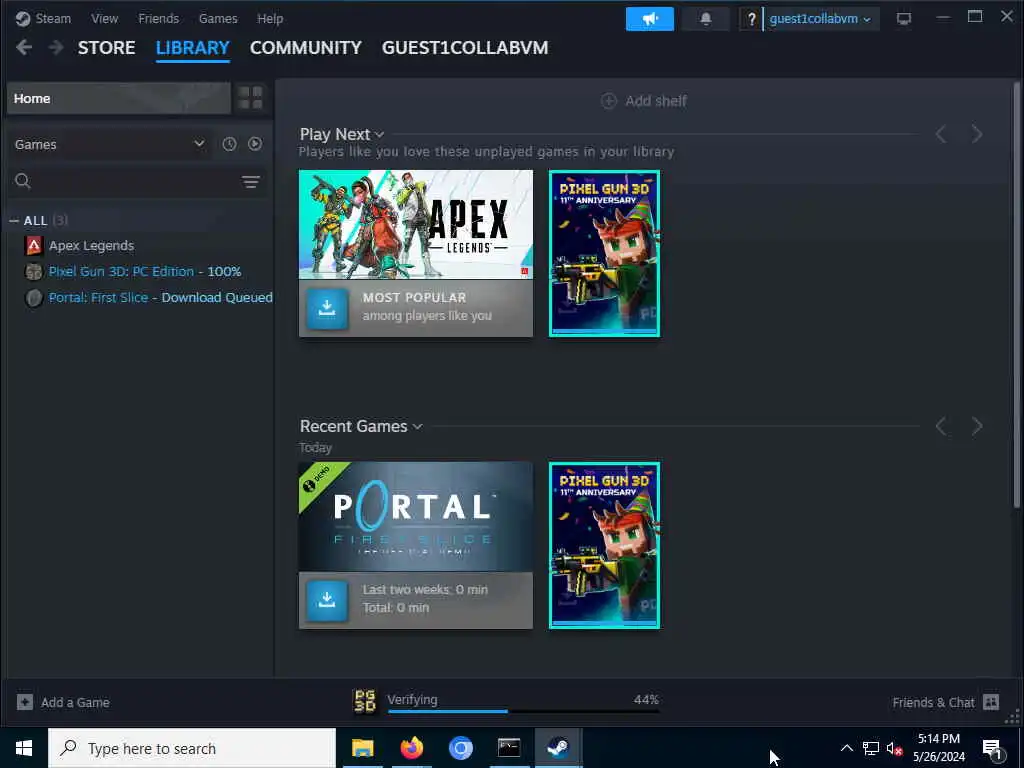Open the guest1collabvm account dropdown
The height and width of the screenshot is (768, 1024).
pyautogui.click(x=820, y=19)
